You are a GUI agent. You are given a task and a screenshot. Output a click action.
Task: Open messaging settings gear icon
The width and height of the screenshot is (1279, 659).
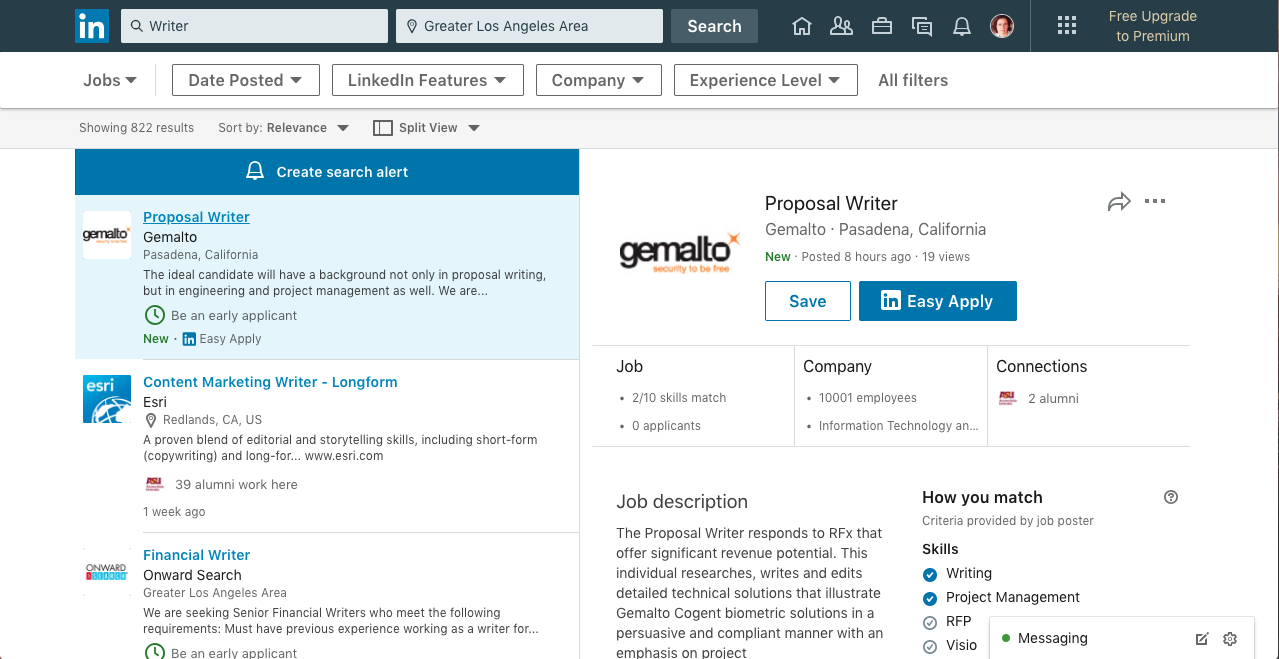1230,639
